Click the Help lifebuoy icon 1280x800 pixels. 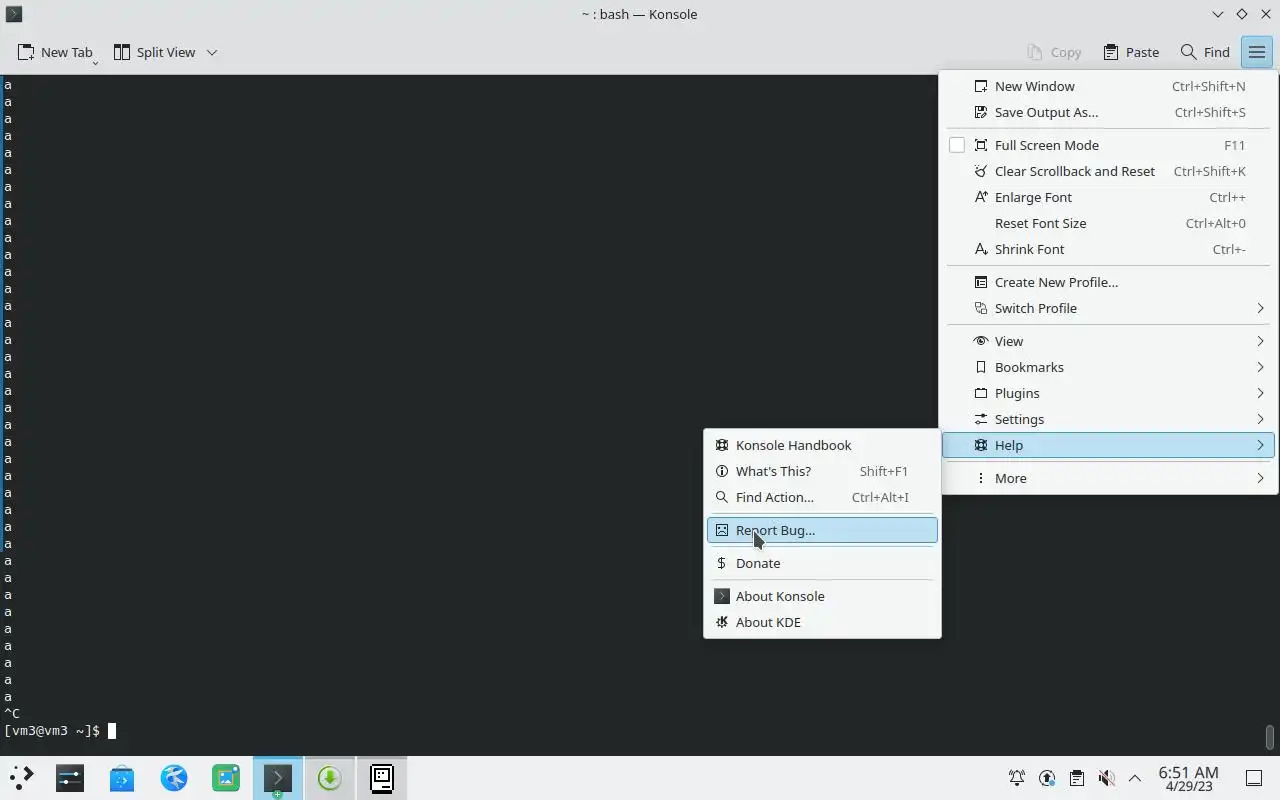point(981,445)
